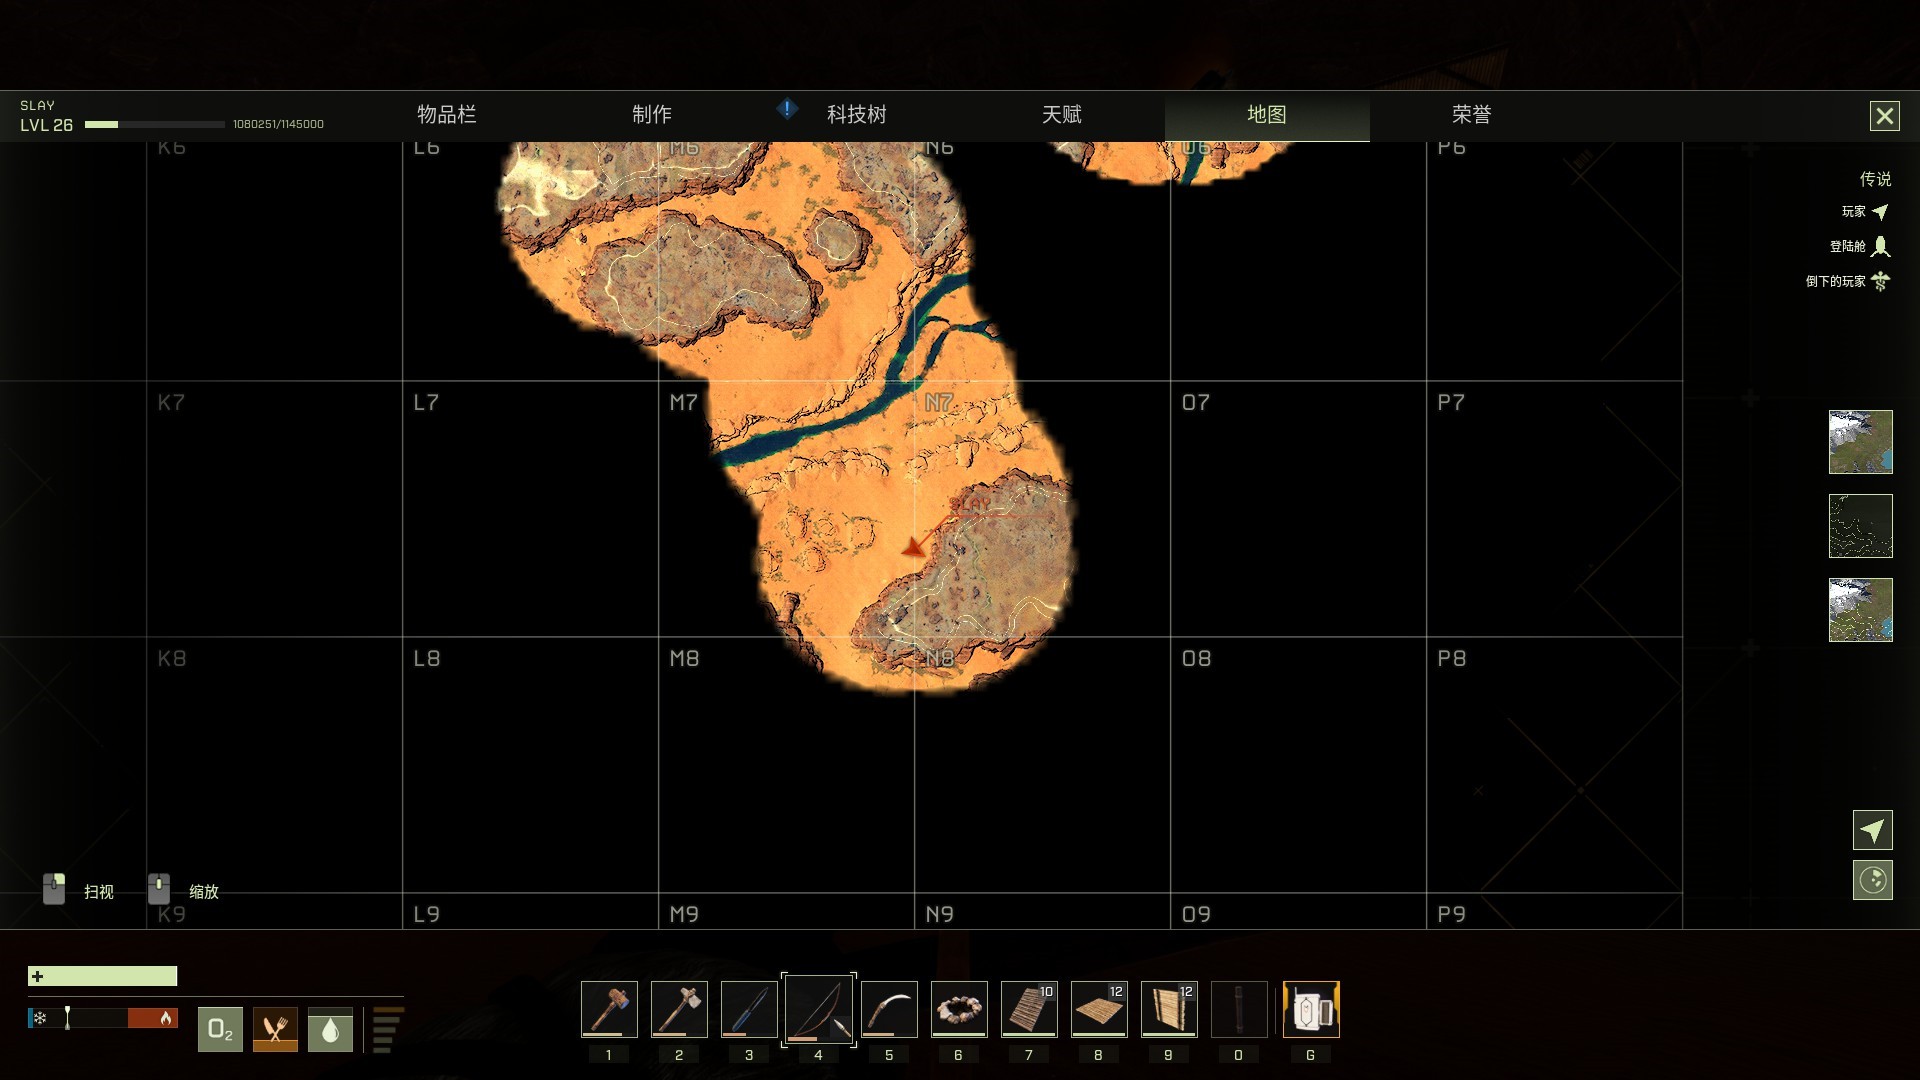1920x1080 pixels.
Task: Click the LVL 26 level label
Action: 47,125
